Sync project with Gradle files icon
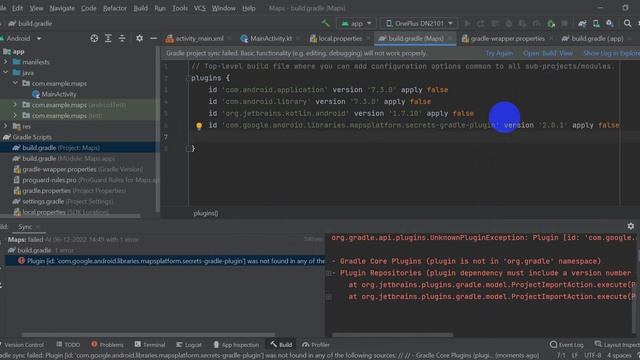 point(582,24)
